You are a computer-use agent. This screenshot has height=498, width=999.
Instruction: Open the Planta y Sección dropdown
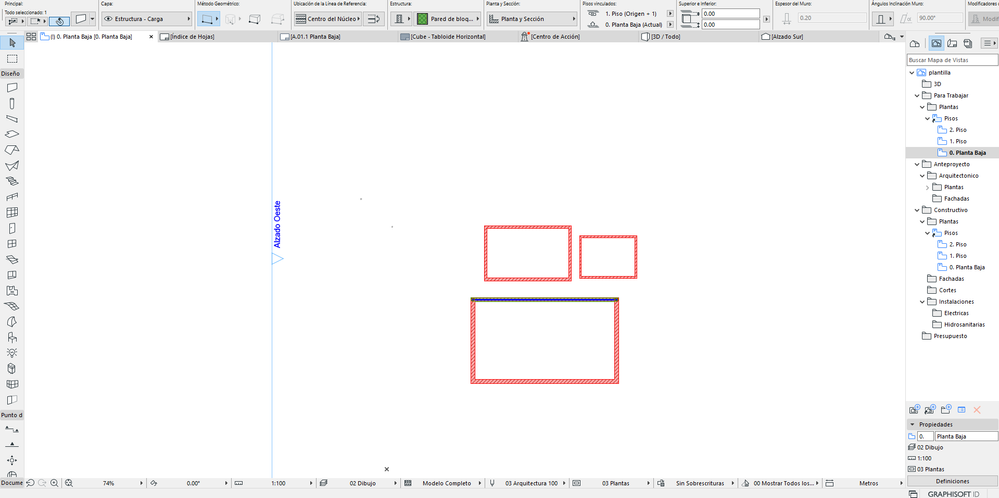pyautogui.click(x=532, y=19)
